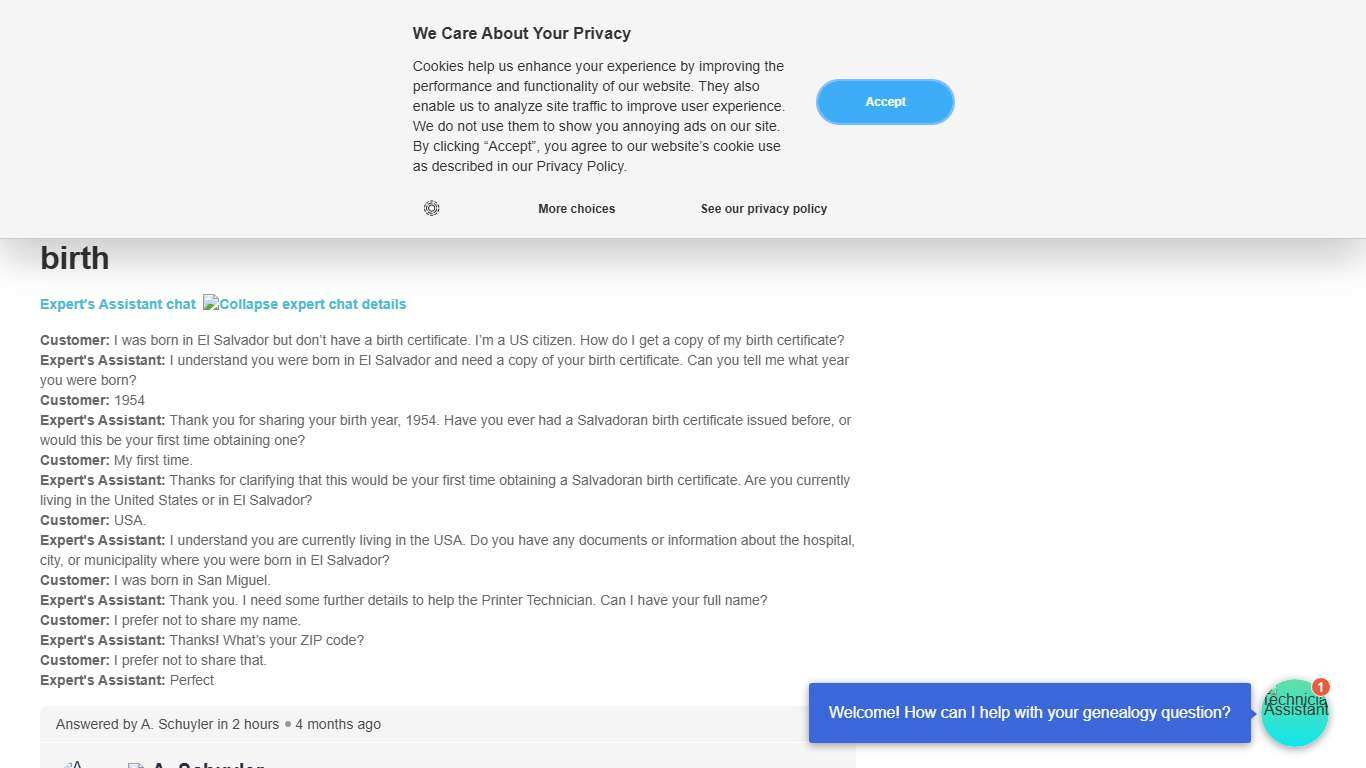Click the "4 months ago" timestamp
The width and height of the screenshot is (1366, 768).
(x=338, y=724)
